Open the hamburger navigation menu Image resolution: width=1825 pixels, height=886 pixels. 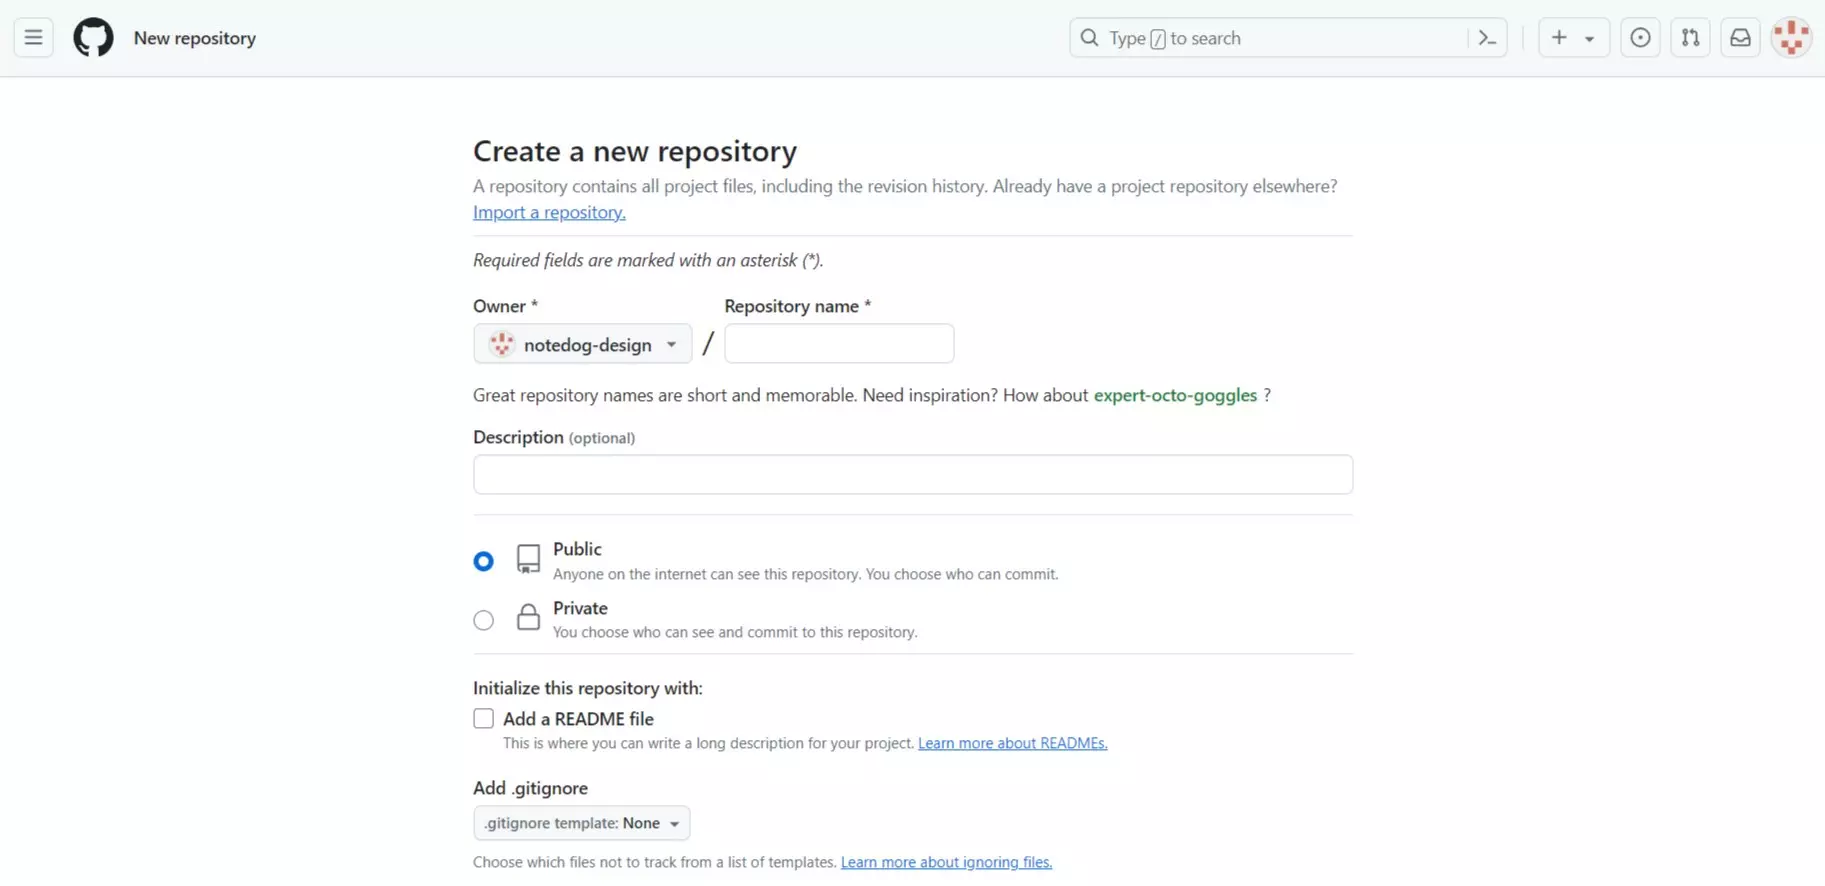[33, 38]
